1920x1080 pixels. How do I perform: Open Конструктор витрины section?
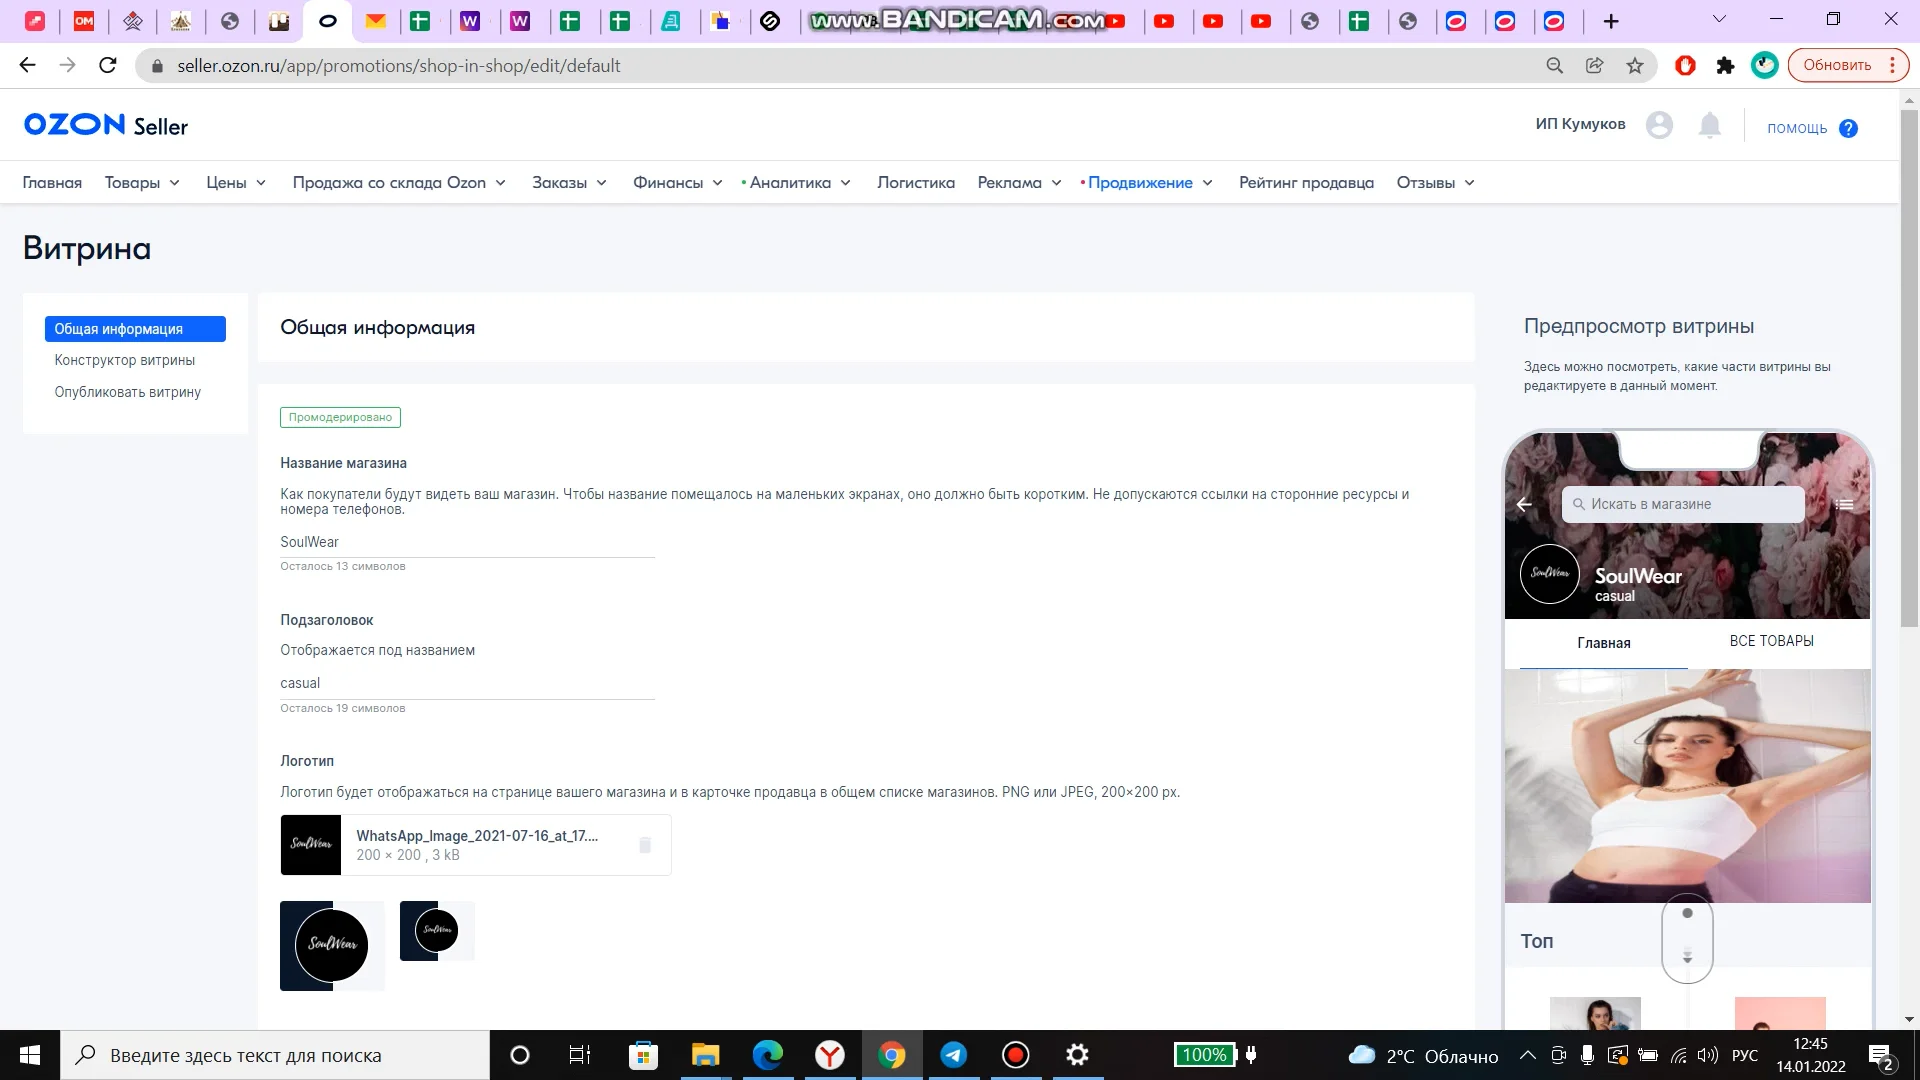click(125, 360)
